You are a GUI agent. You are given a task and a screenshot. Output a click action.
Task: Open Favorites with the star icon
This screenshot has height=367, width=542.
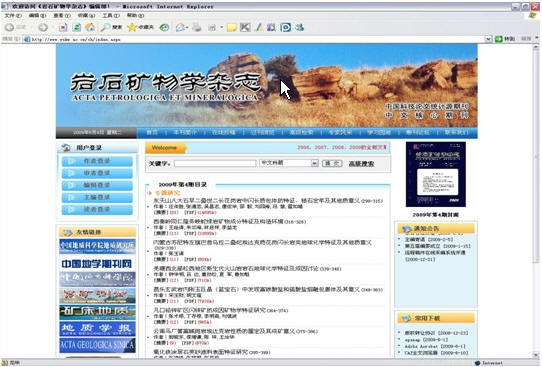[x=132, y=27]
